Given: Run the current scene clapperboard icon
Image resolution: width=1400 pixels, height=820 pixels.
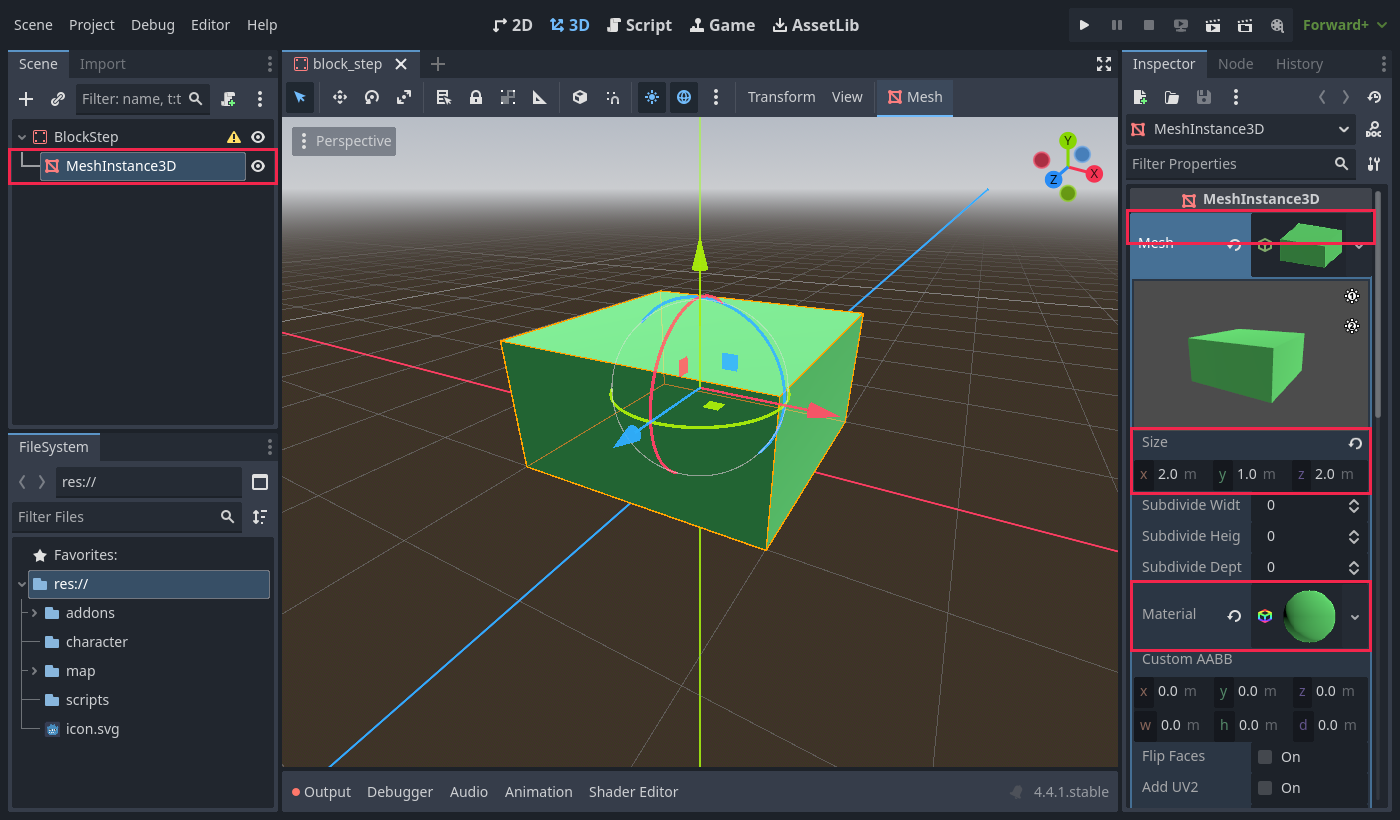Looking at the screenshot, I should pos(1212,25).
